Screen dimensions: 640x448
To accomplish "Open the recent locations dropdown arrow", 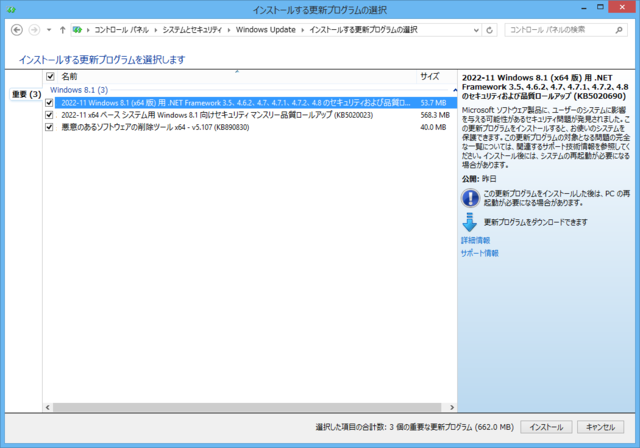I will click(49, 30).
